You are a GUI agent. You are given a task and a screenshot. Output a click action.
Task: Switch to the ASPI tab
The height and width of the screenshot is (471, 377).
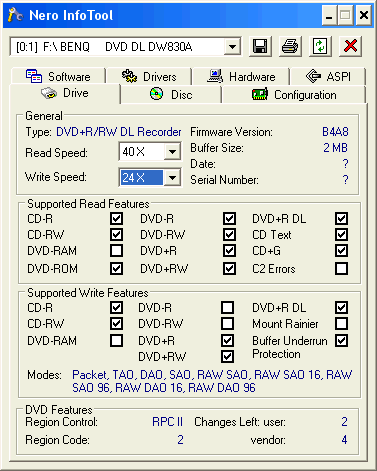tap(328, 76)
